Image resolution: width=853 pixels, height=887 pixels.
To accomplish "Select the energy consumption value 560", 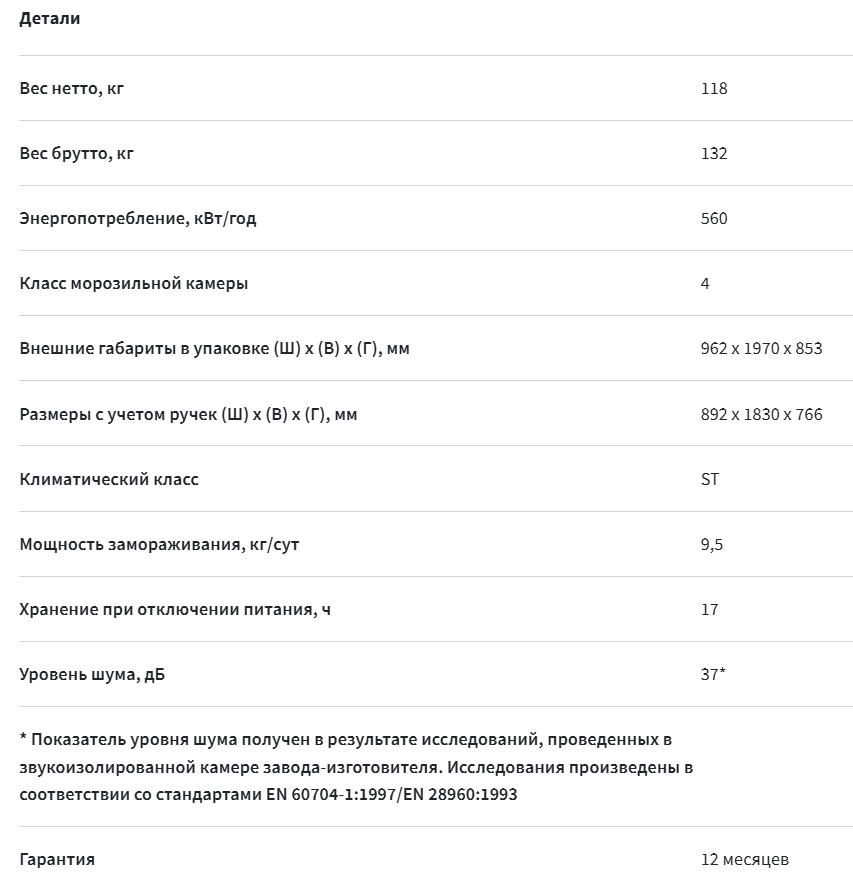I will (714, 218).
